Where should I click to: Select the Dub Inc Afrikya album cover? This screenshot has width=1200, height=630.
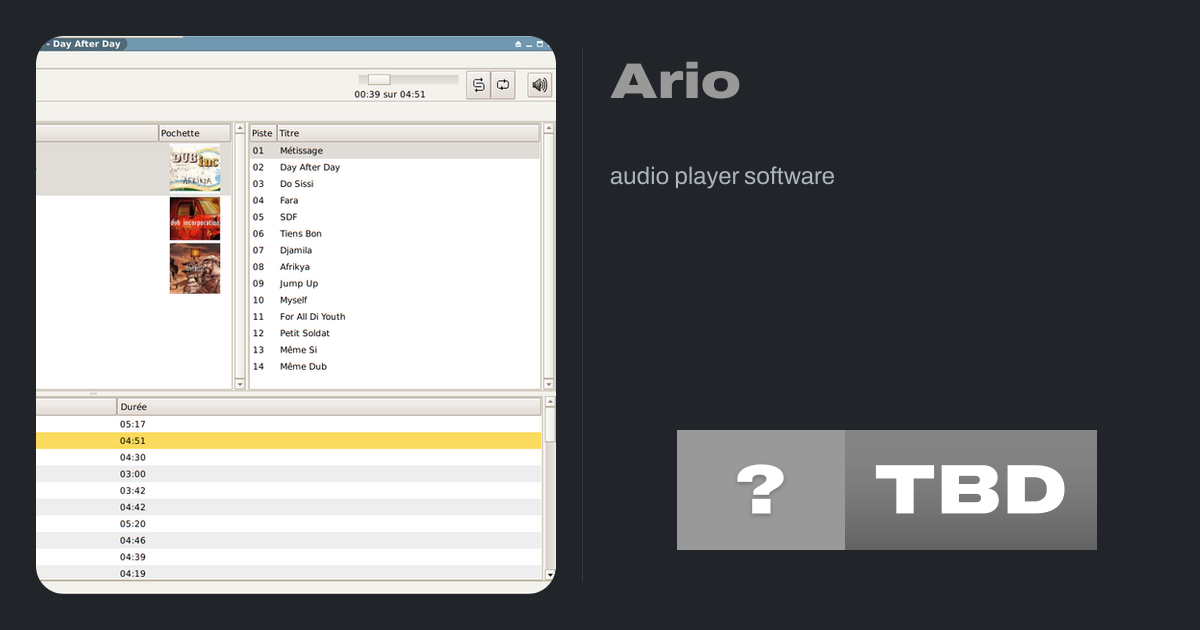pos(194,168)
